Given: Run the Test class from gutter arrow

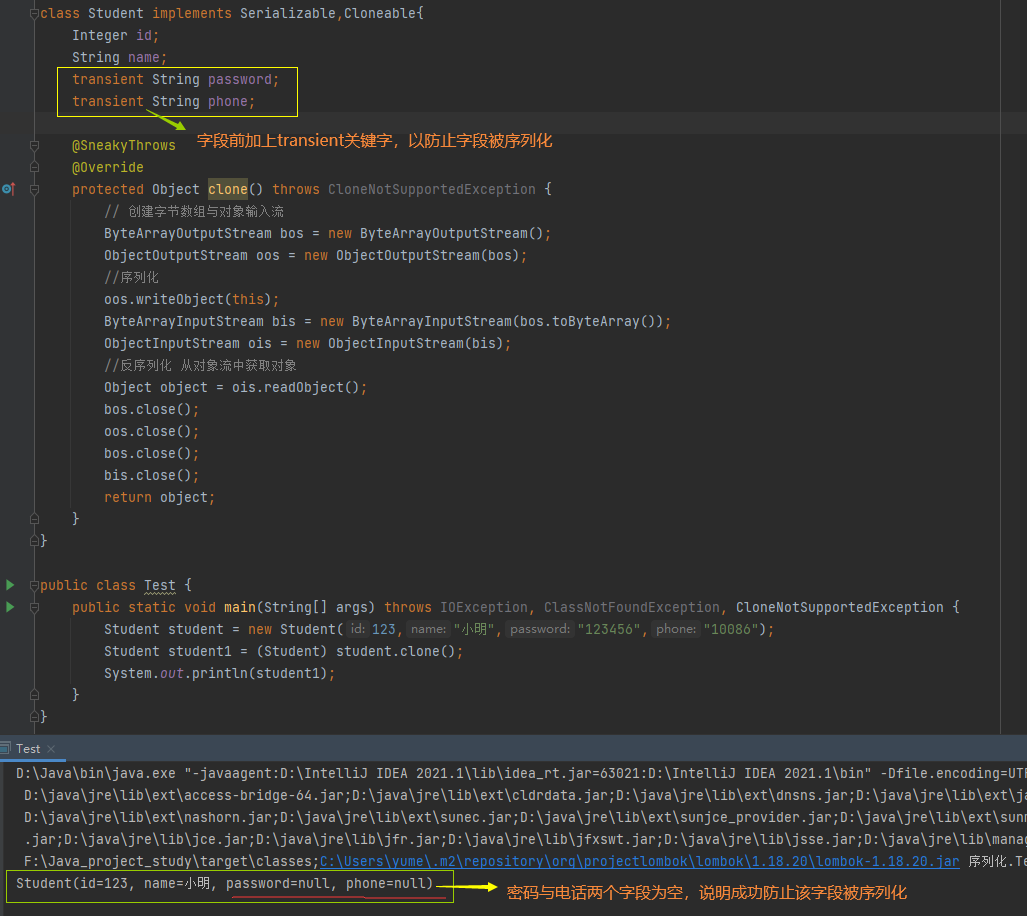Looking at the screenshot, I should (x=10, y=585).
